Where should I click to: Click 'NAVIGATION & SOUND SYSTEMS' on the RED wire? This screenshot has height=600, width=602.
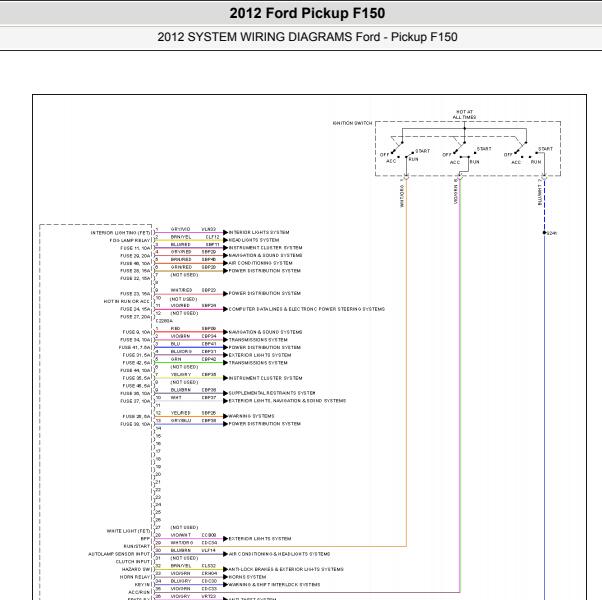(x=265, y=332)
